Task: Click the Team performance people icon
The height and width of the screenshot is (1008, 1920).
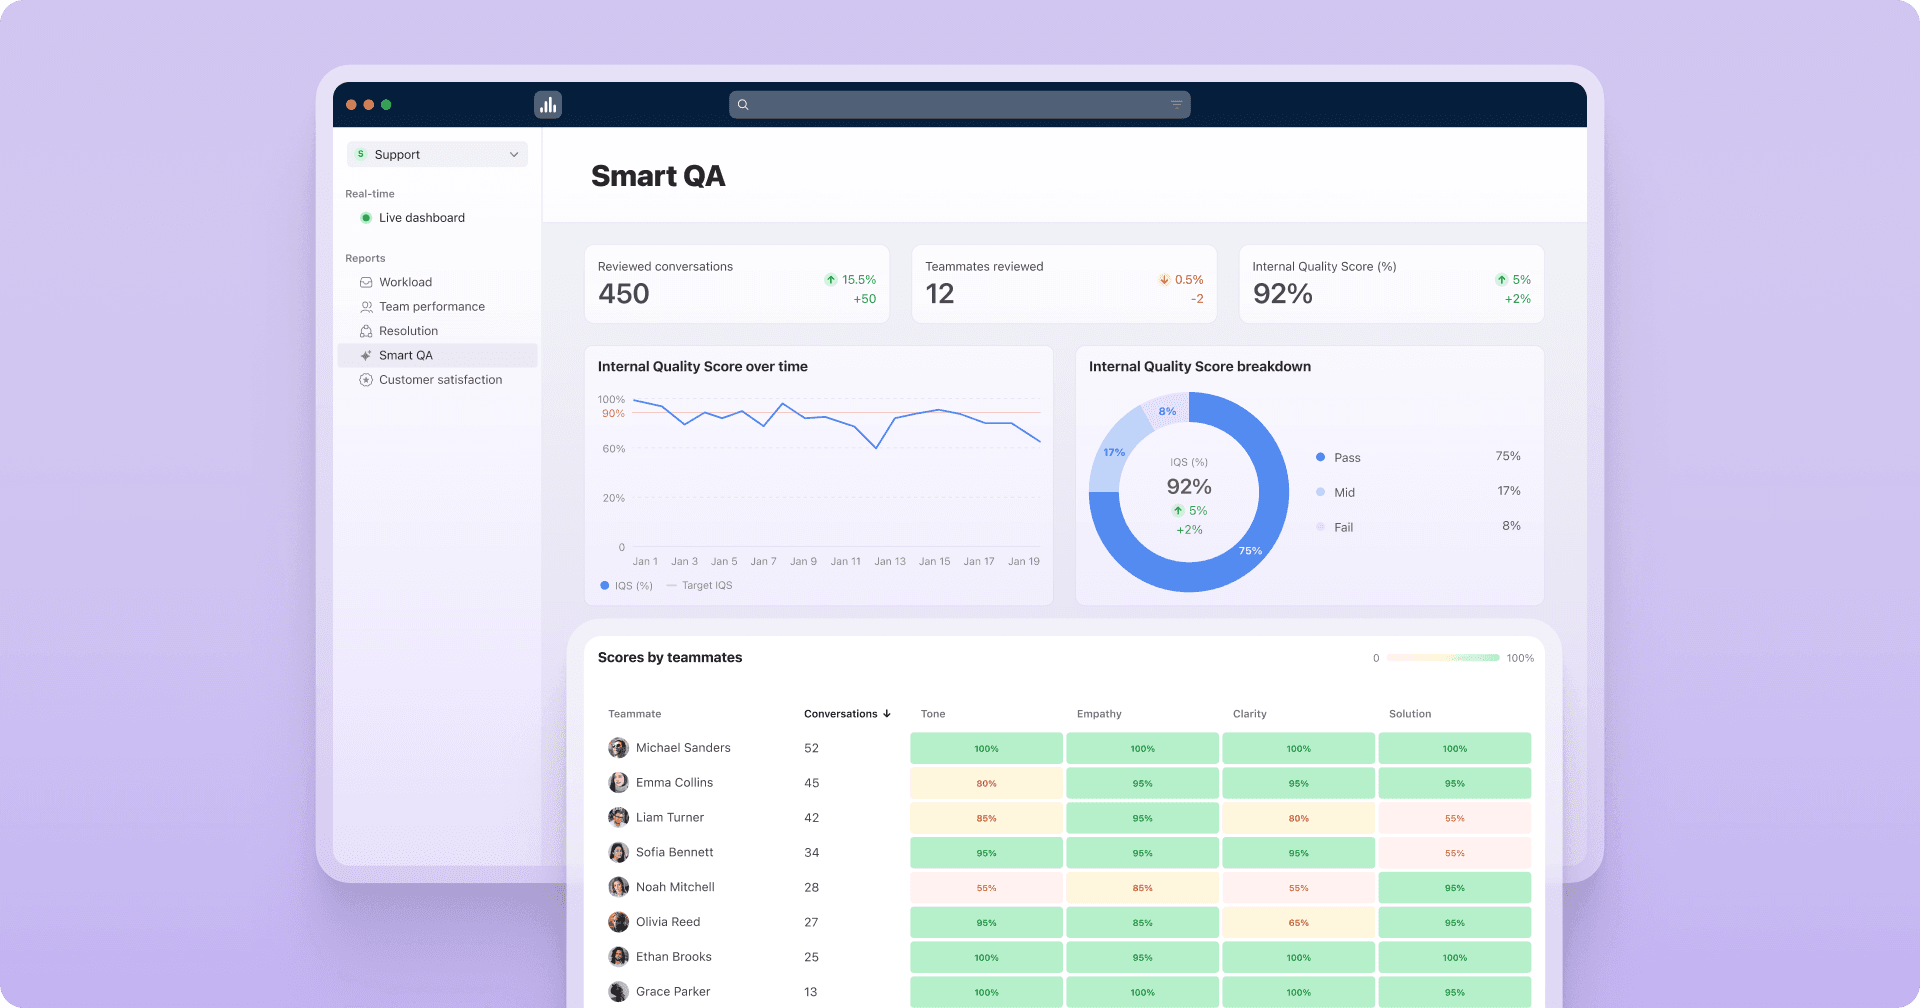Action: coord(366,307)
